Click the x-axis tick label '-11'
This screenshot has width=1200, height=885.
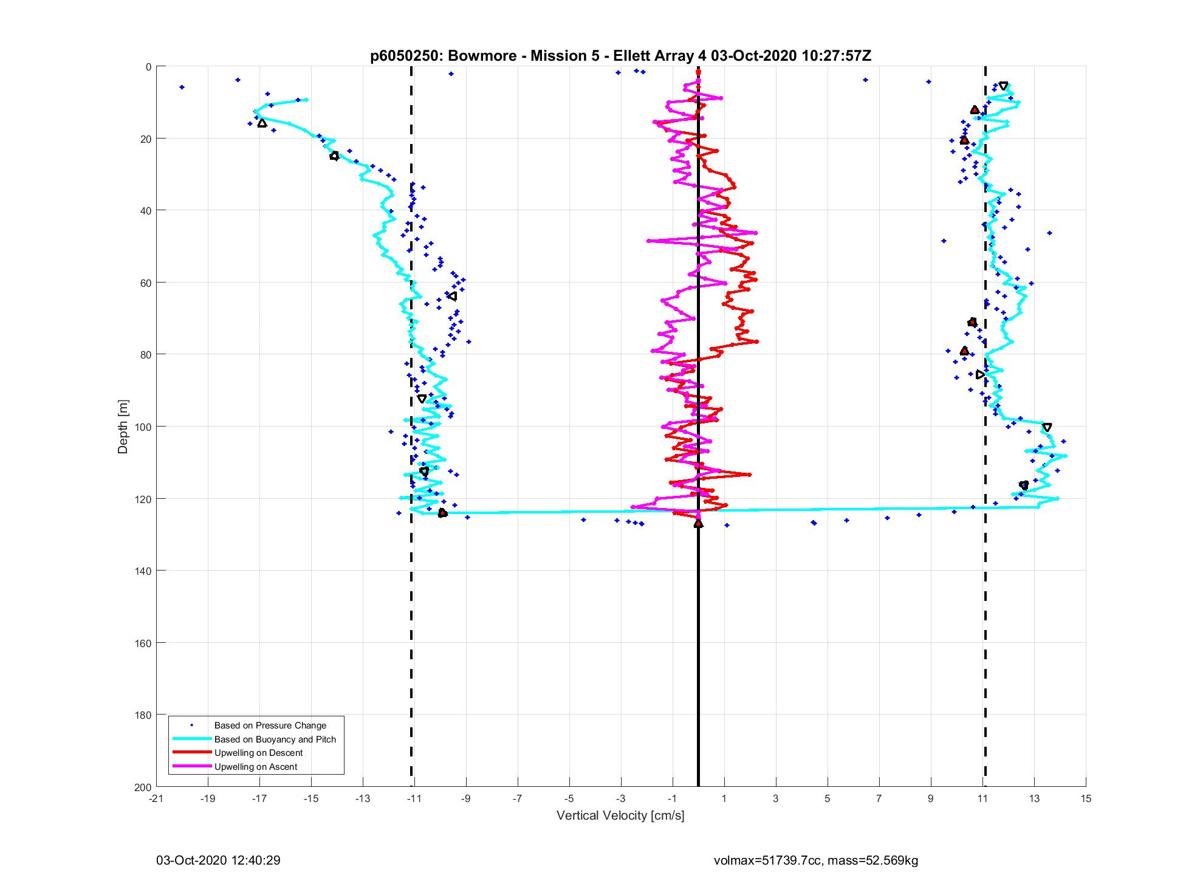point(414,799)
